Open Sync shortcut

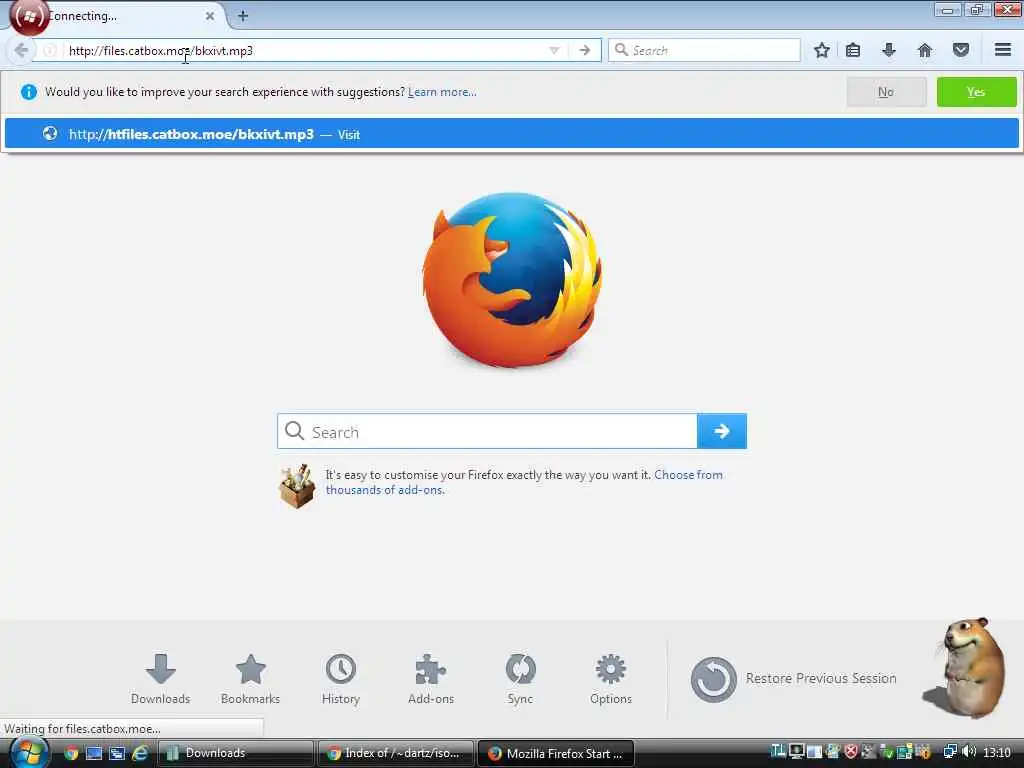[520, 679]
